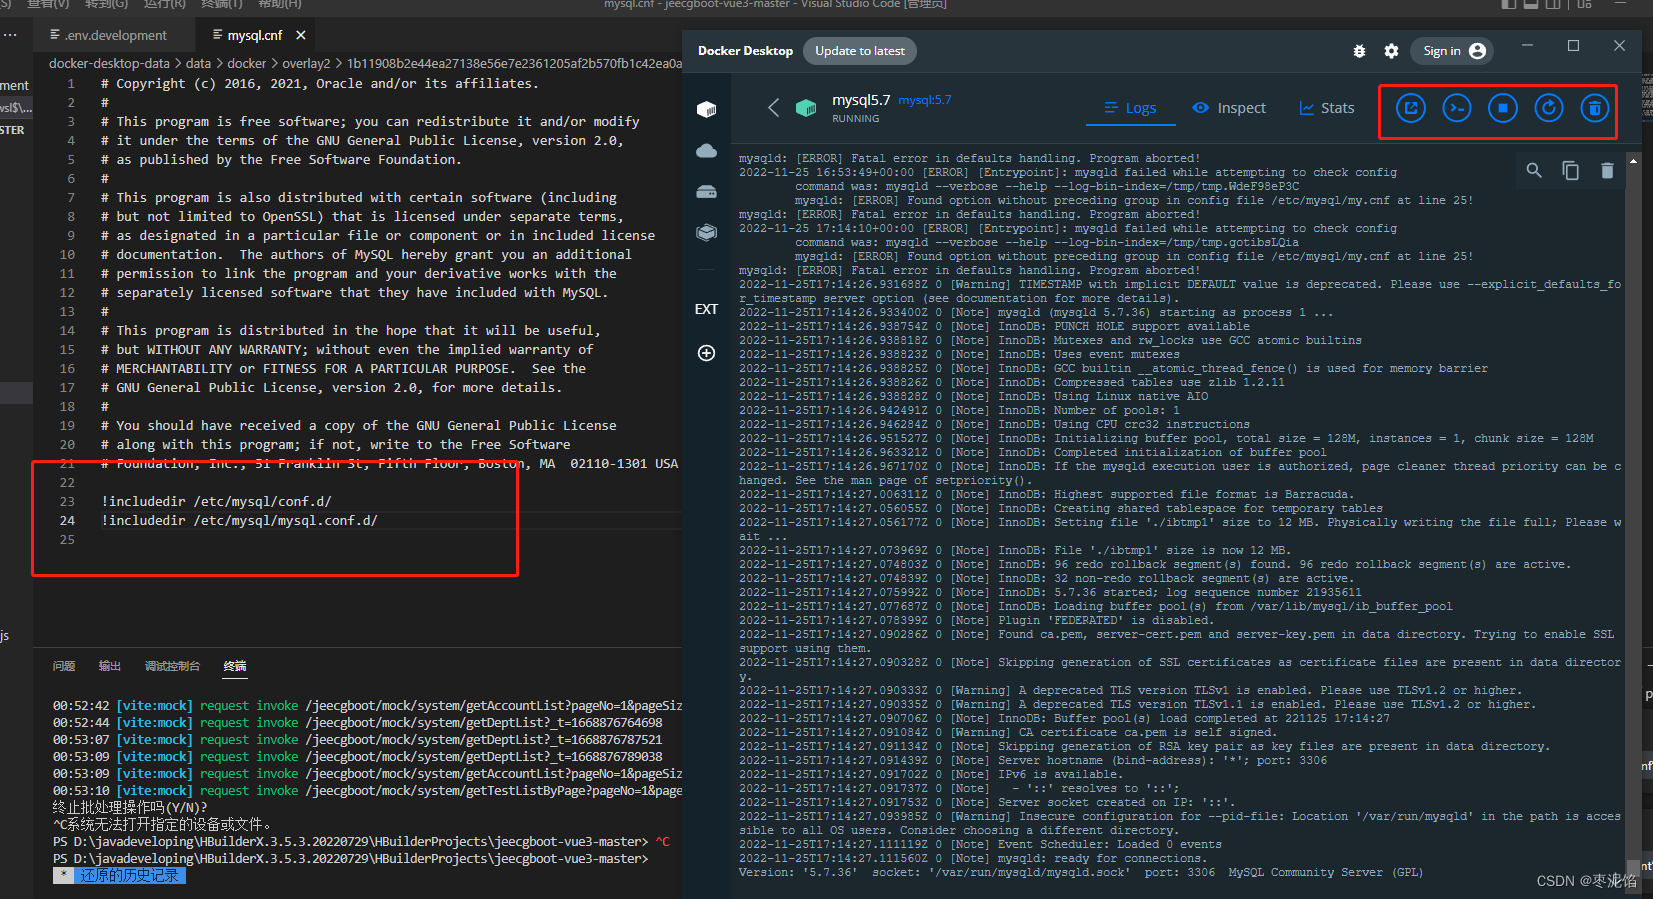Click the Version: '5.7.36' log line
Image resolution: width=1653 pixels, height=899 pixels.
[1081, 872]
